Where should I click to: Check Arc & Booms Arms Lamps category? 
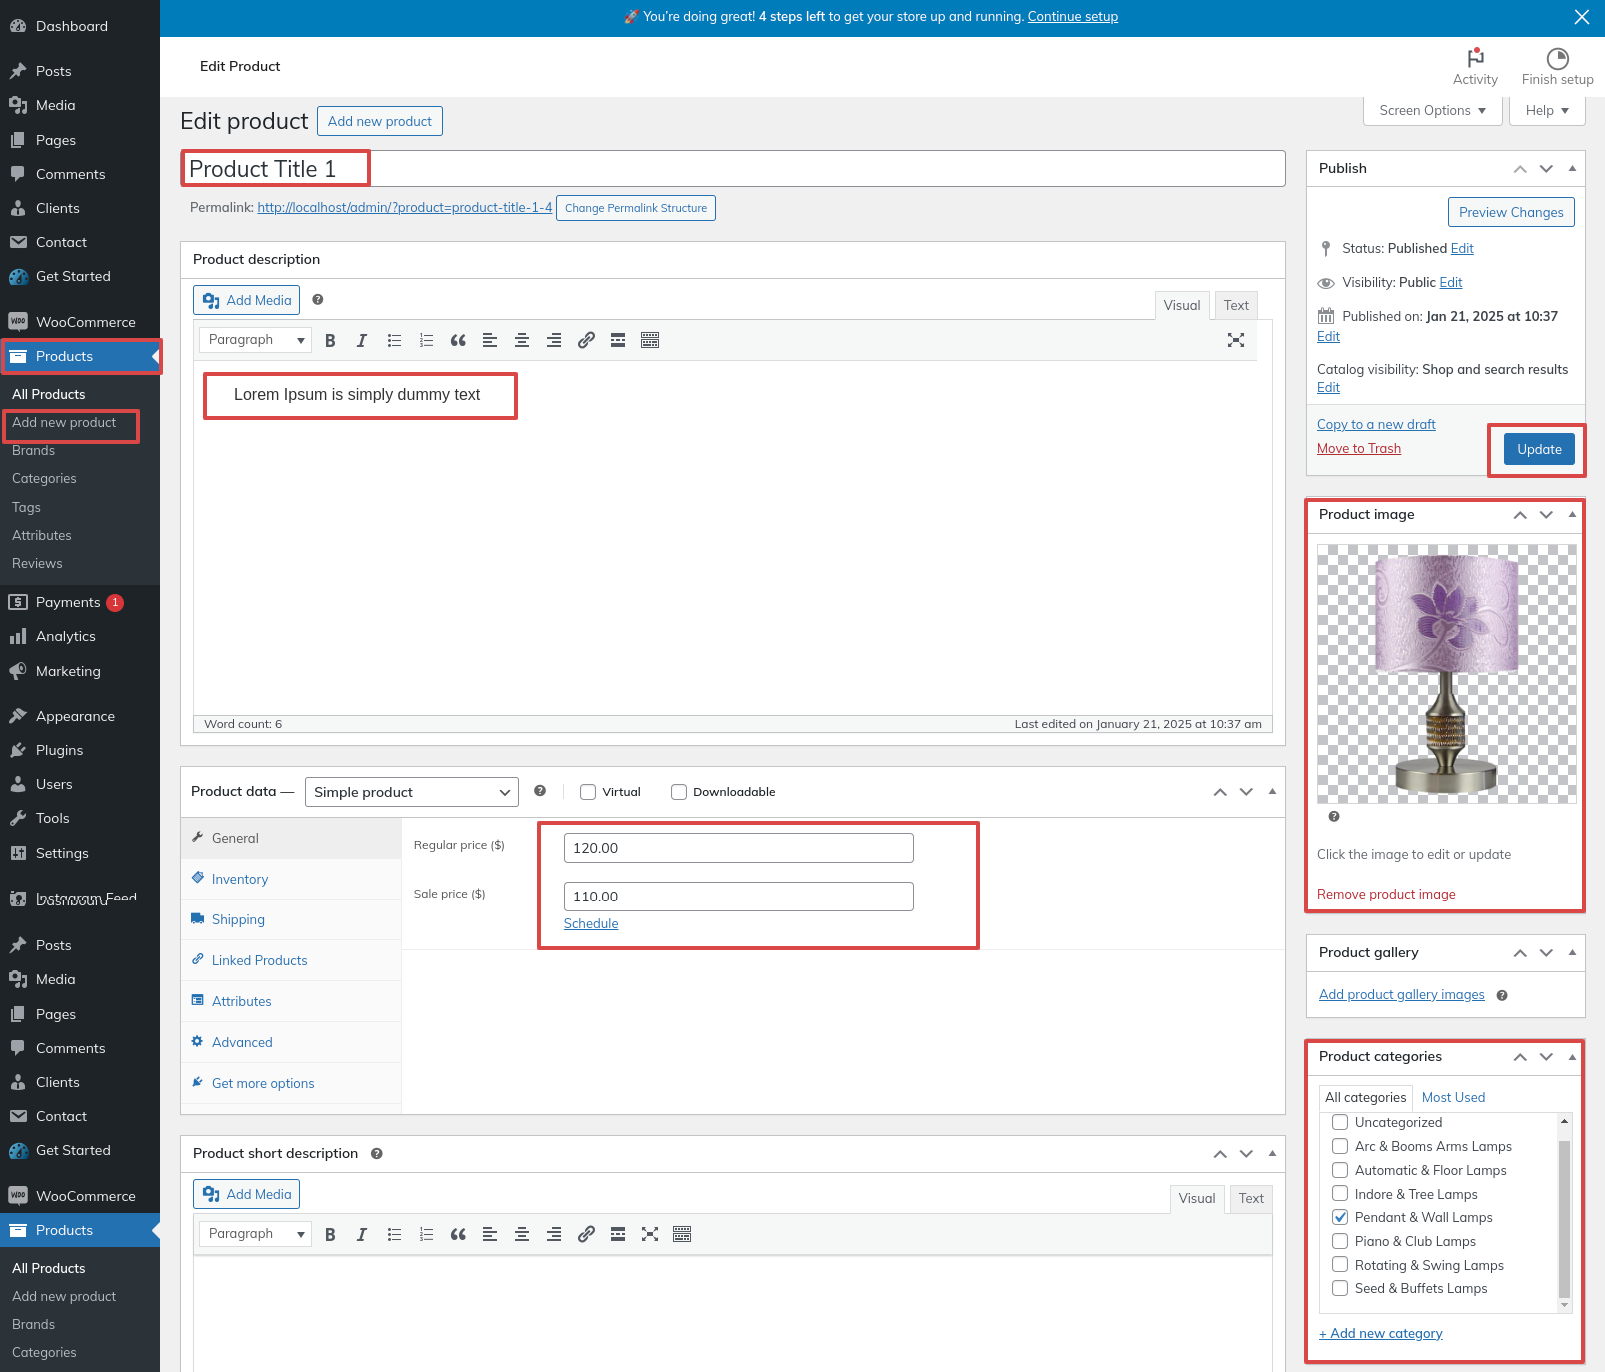point(1340,1146)
